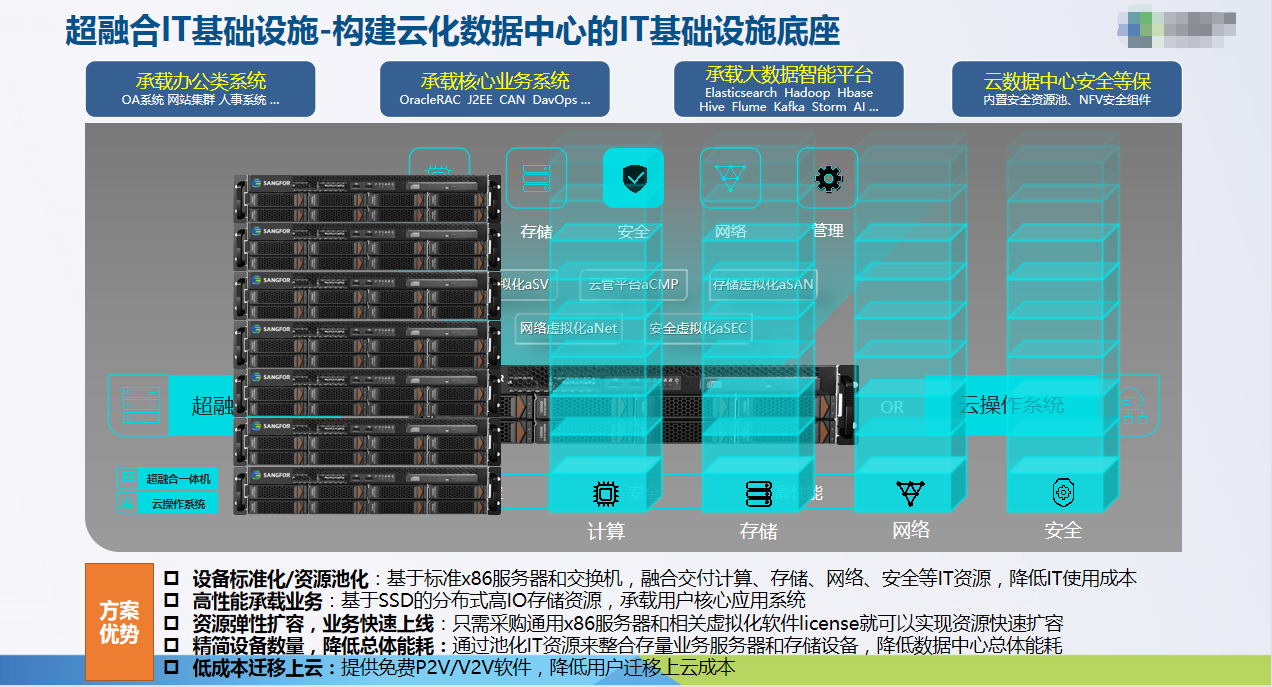Click the 承载核心业务系统 heading
Screen dimensions: 1272x687
[x=495, y=81]
